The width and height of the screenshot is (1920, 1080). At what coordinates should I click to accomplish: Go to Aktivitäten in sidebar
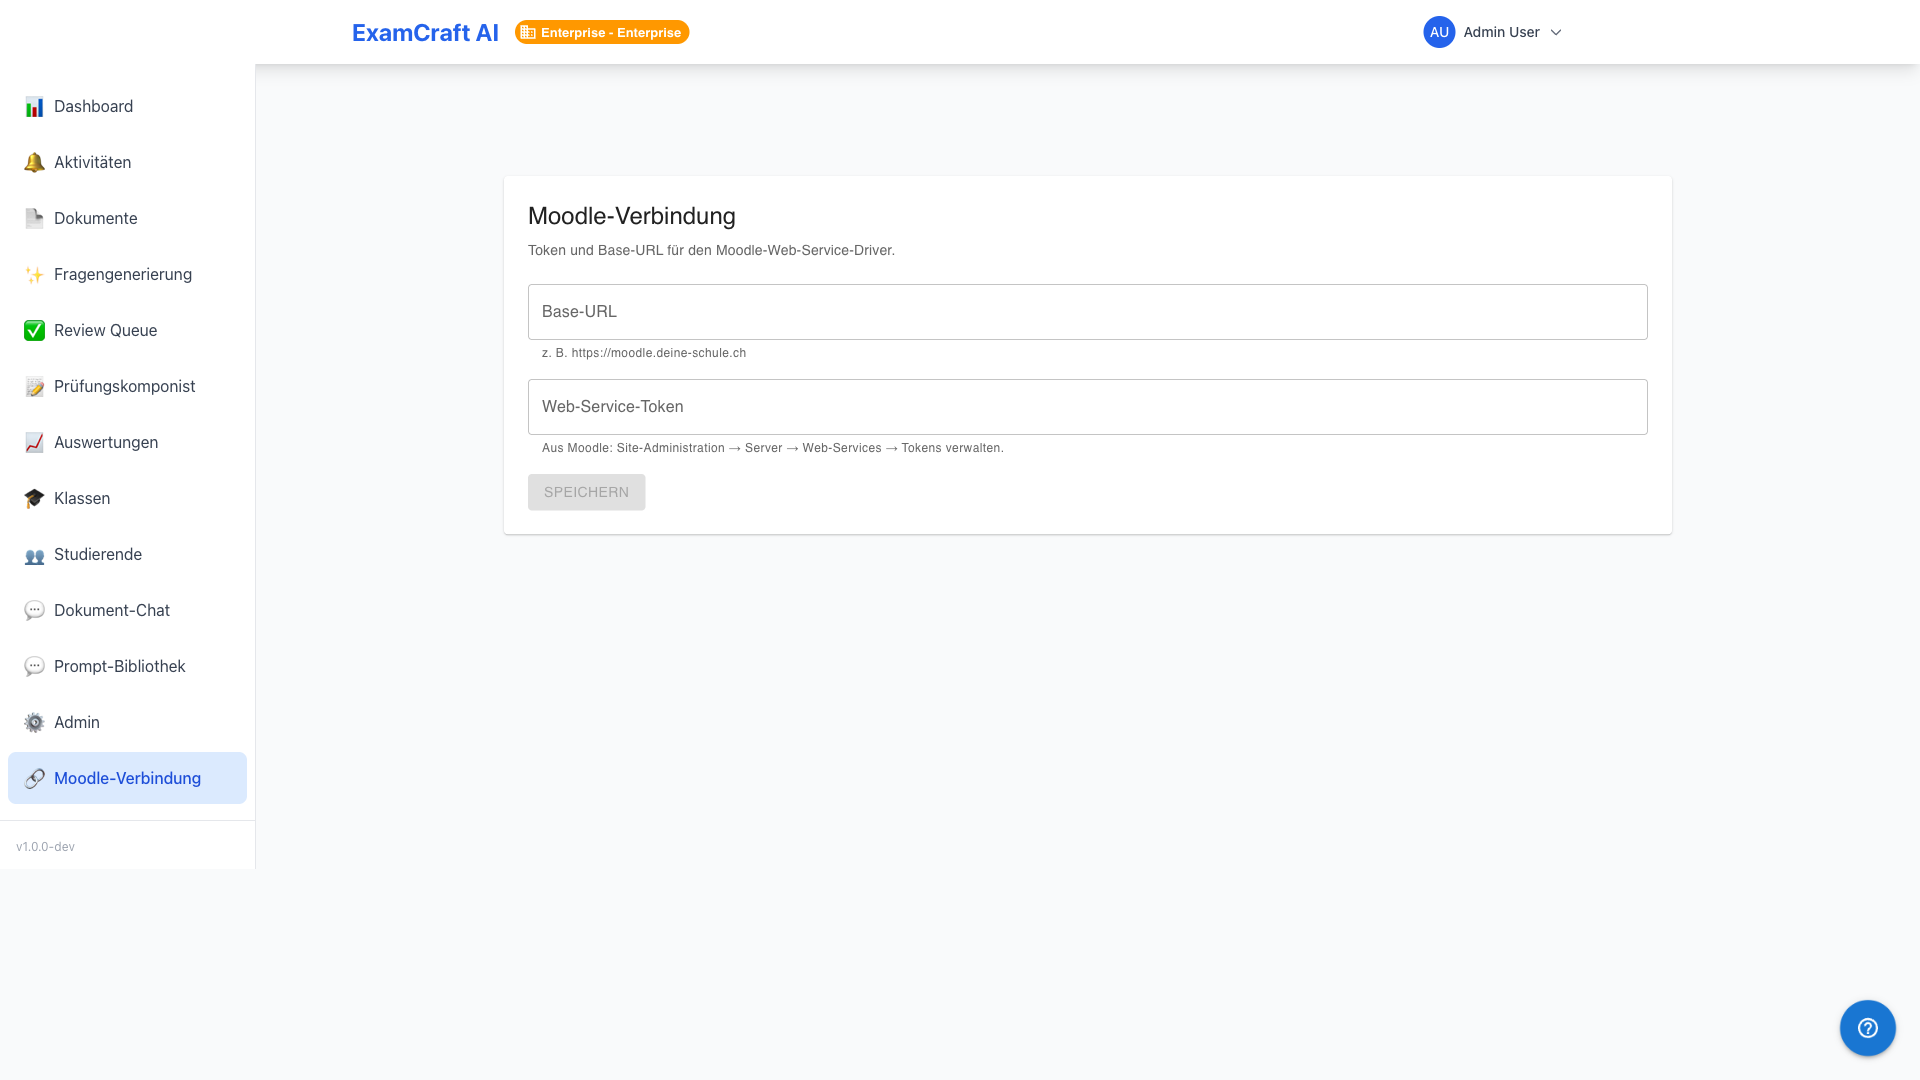click(x=127, y=162)
